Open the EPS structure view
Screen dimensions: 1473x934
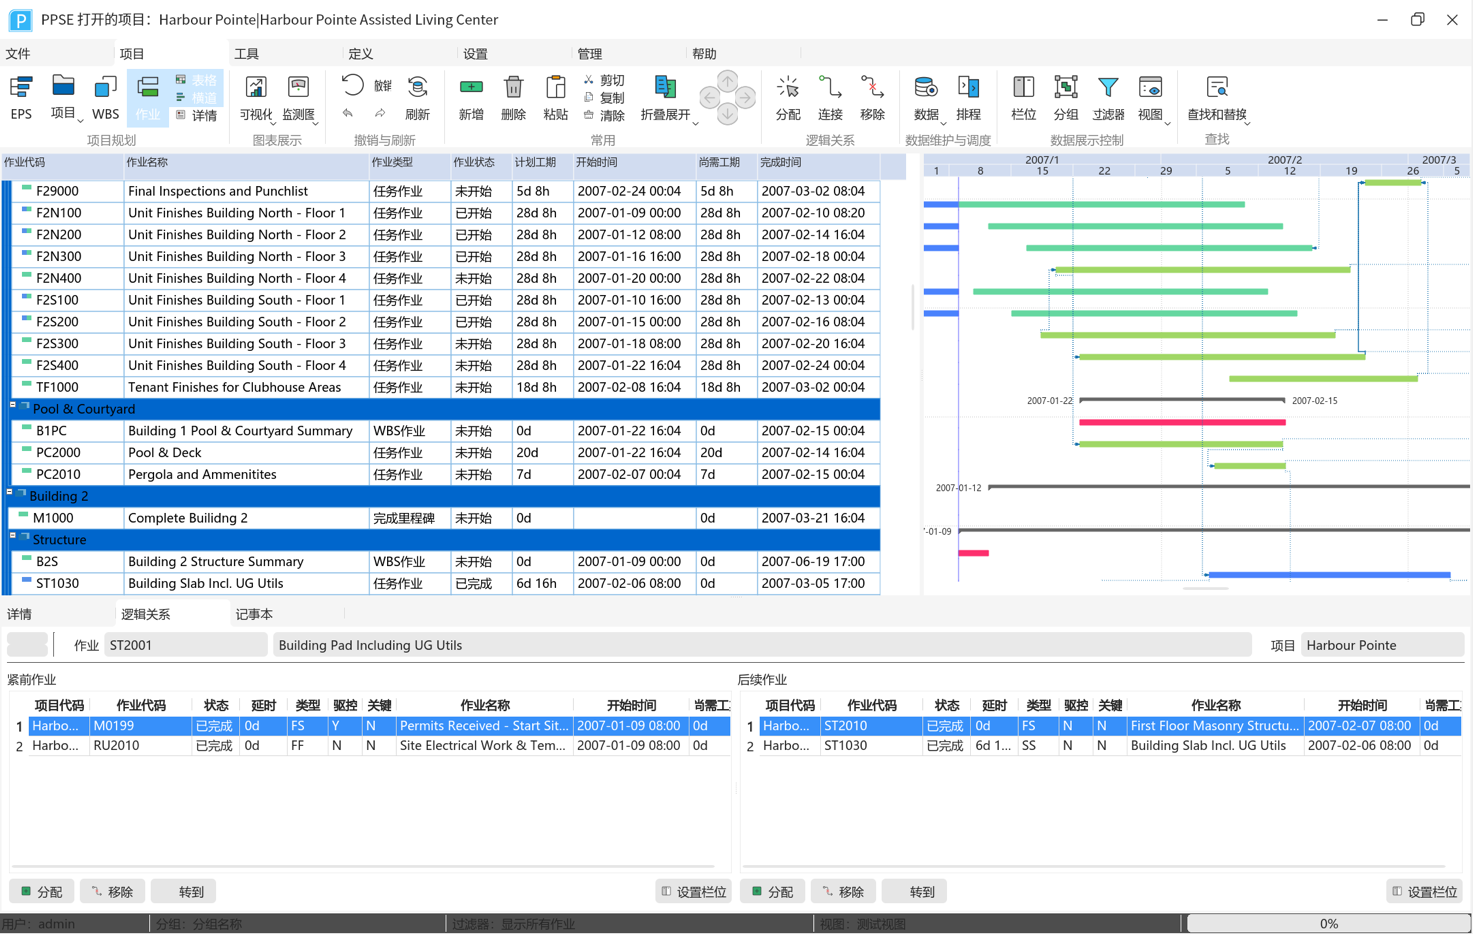coord(21,97)
